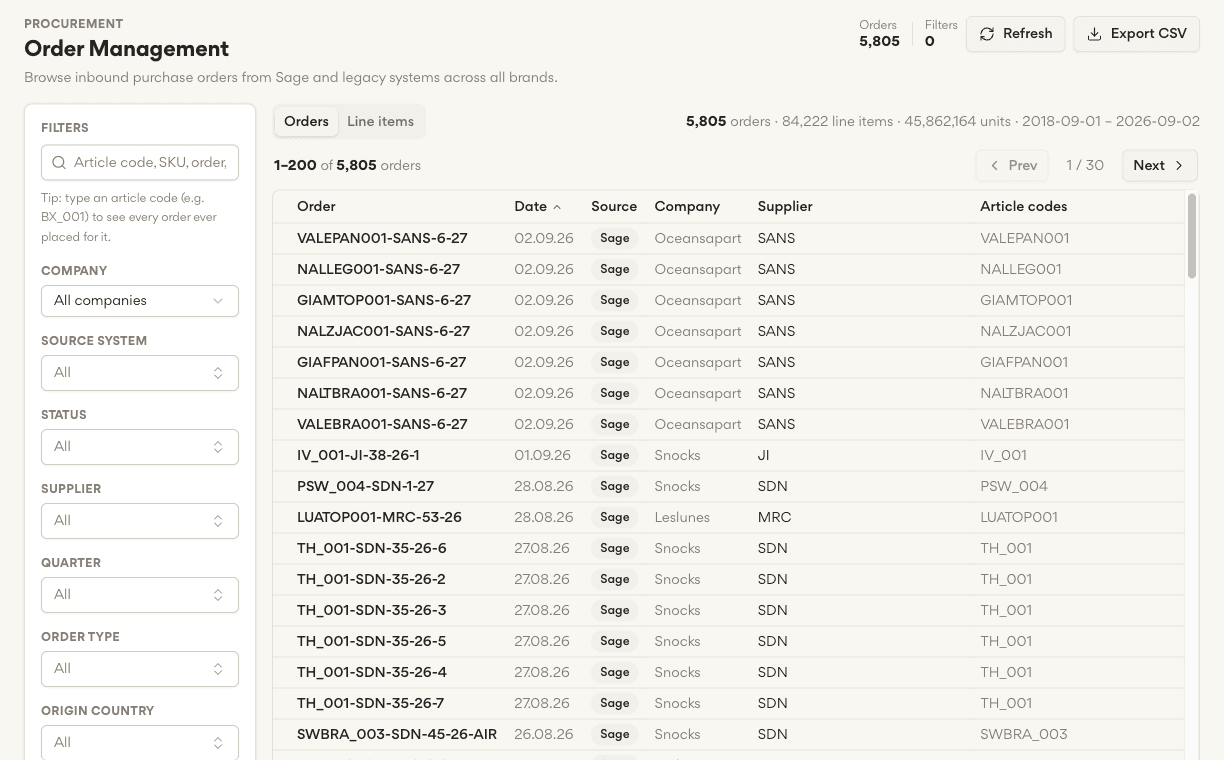Screen dimensions: 1224x760
Task: Select order LUATOP001-MRC-53-26
Action: tap(379, 518)
